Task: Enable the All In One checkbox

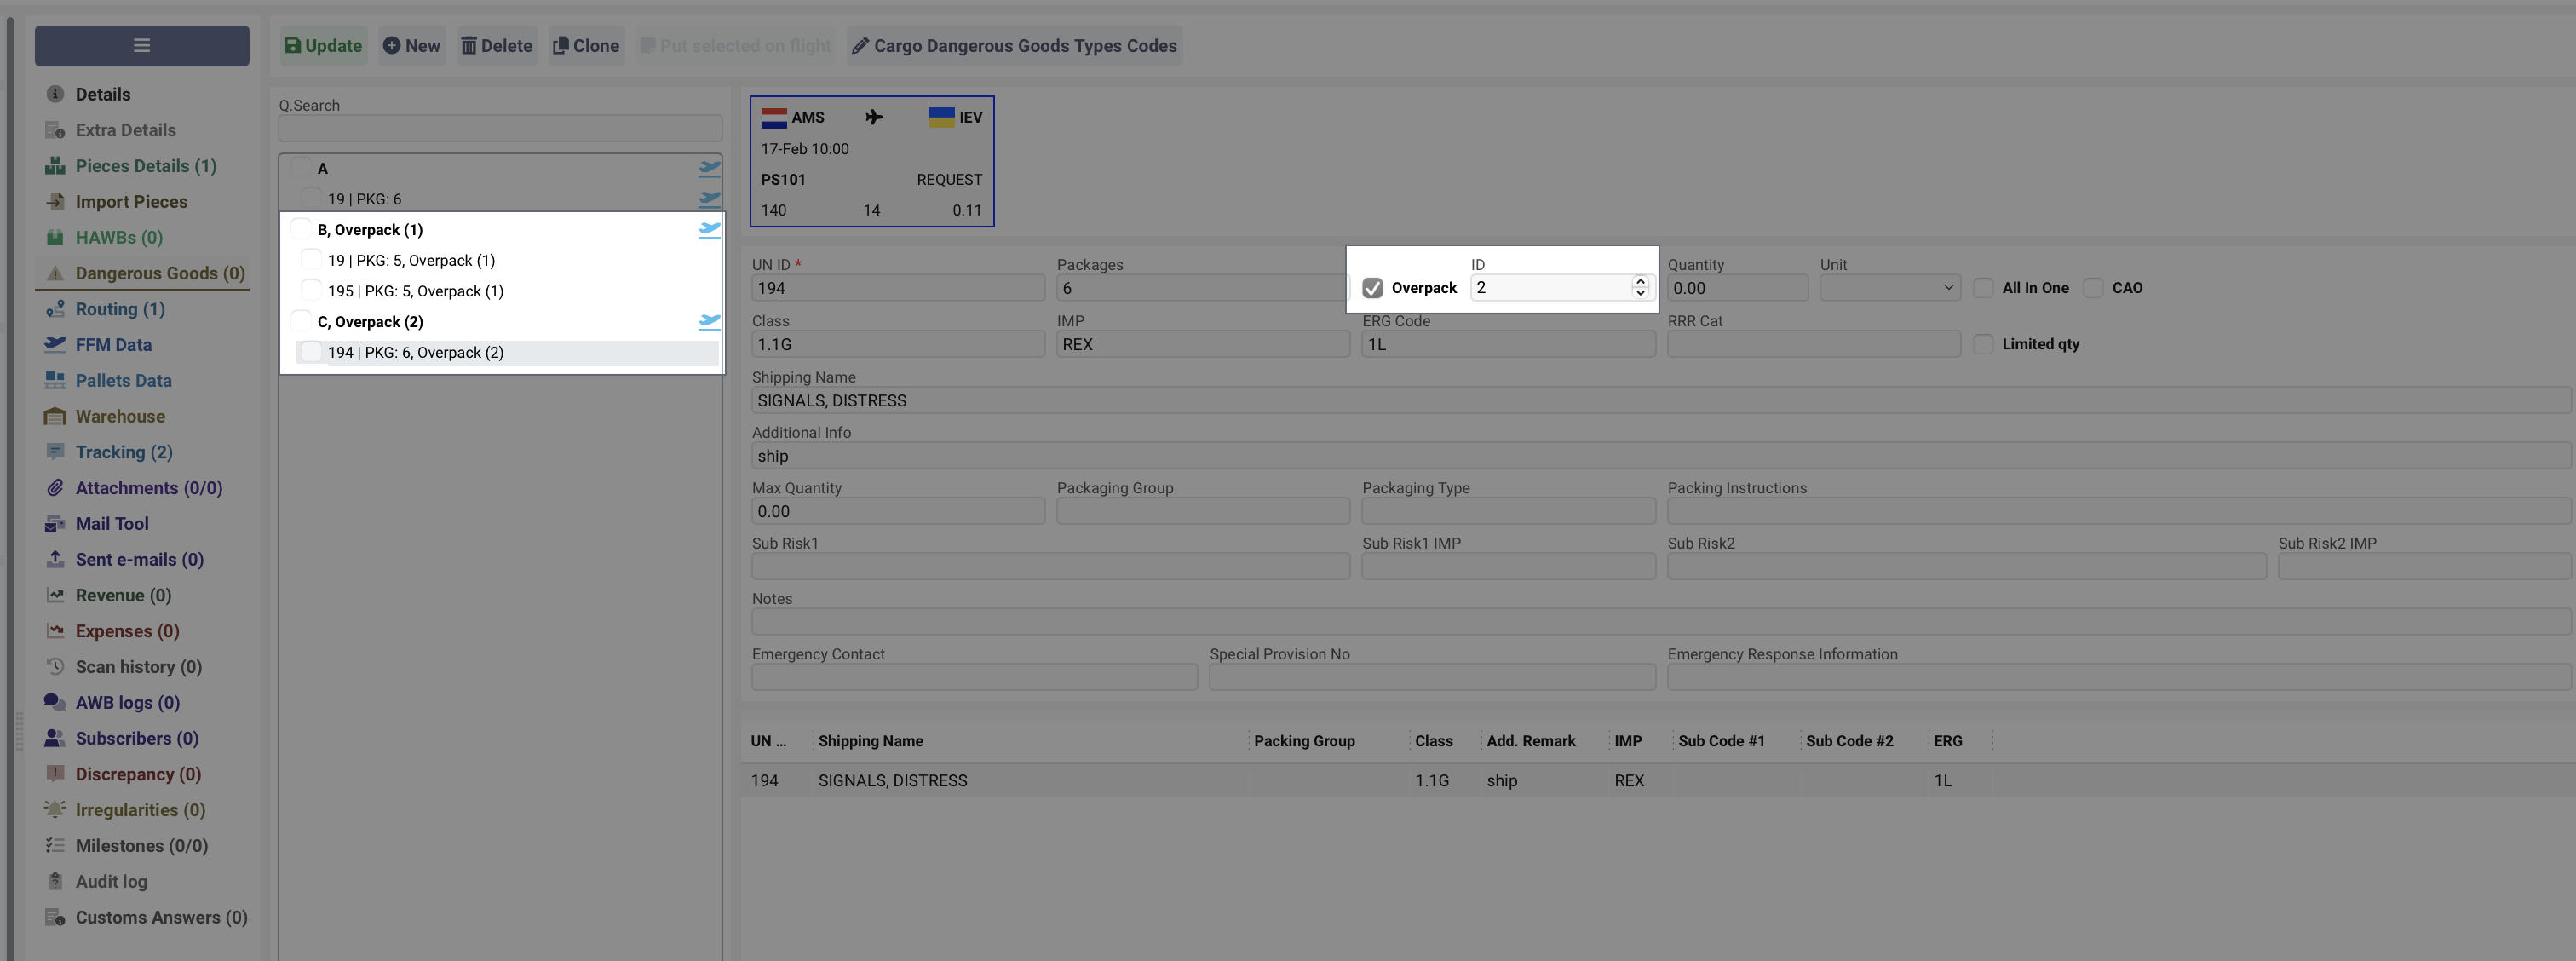Action: coord(1982,288)
